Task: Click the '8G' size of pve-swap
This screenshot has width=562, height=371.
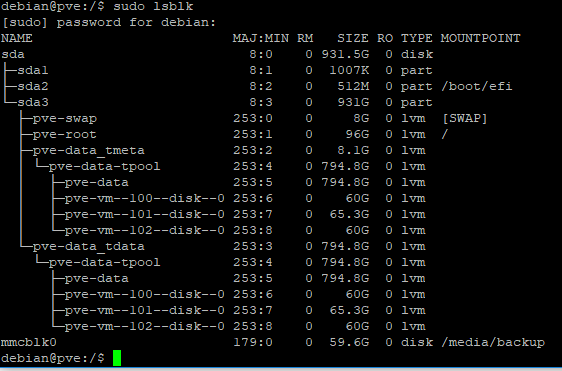Action: (361, 118)
